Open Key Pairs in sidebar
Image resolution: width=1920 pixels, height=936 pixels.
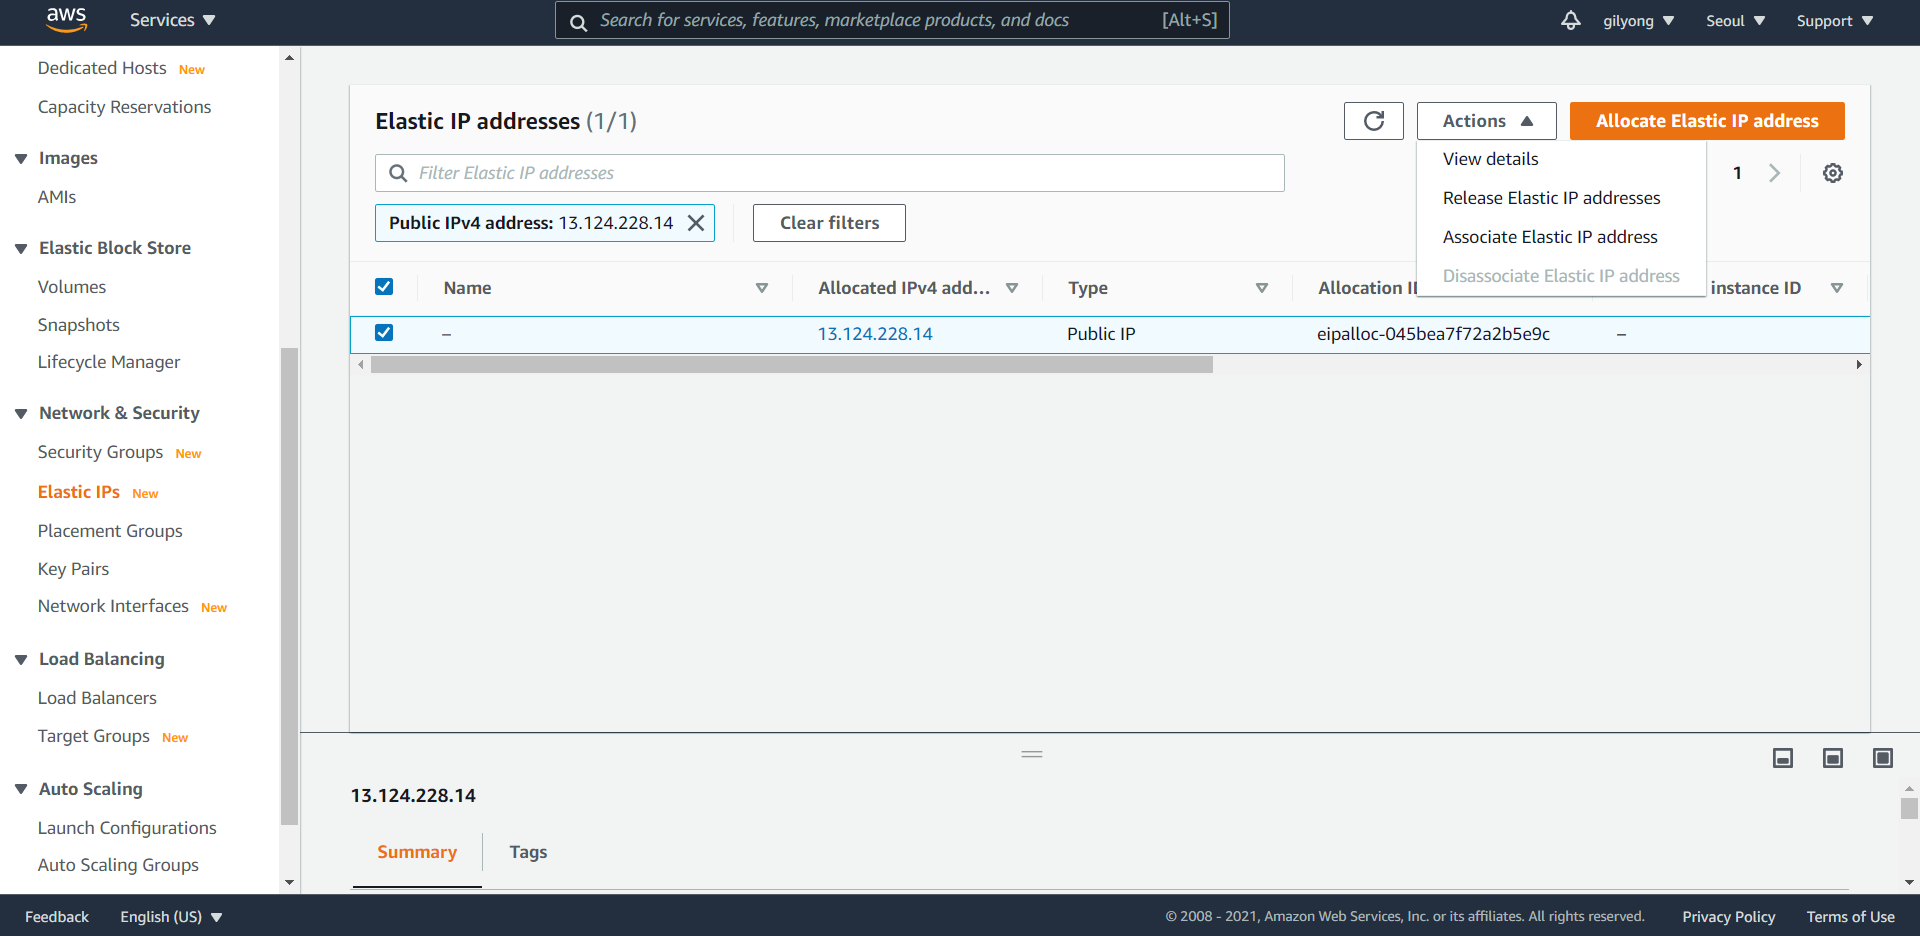coord(73,569)
